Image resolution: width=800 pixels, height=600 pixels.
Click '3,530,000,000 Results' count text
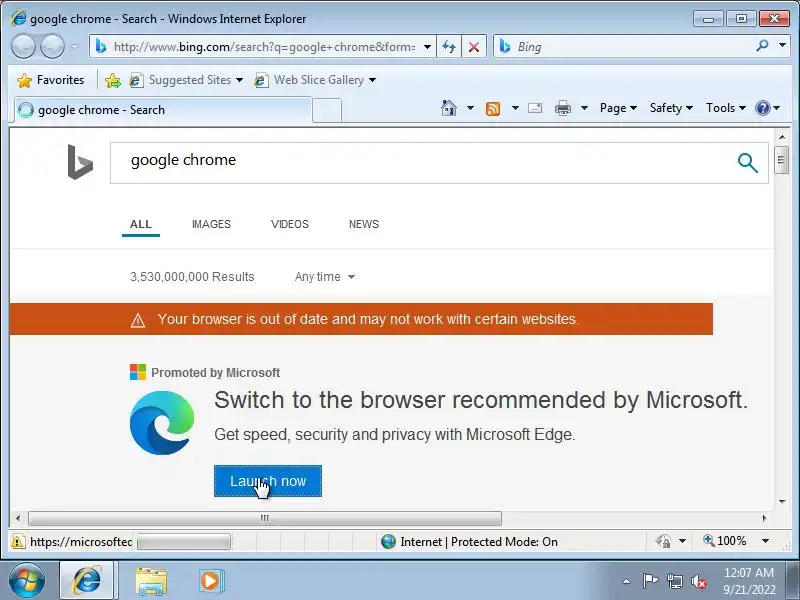coord(192,277)
